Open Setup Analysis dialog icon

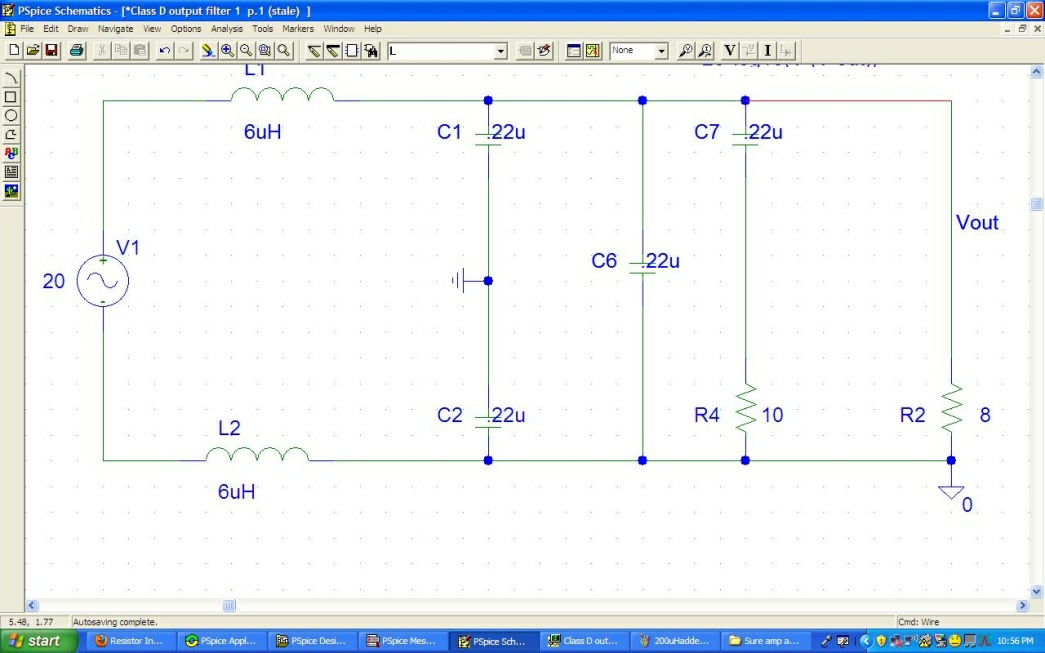(574, 51)
